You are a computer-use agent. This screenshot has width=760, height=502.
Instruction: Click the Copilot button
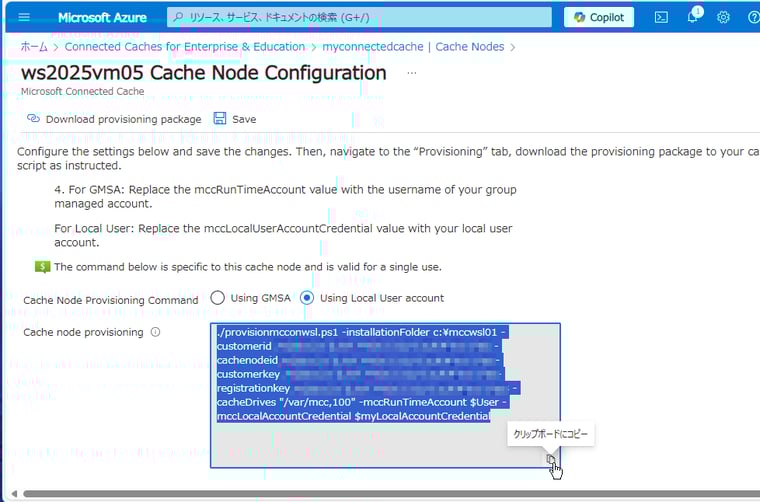(x=599, y=17)
